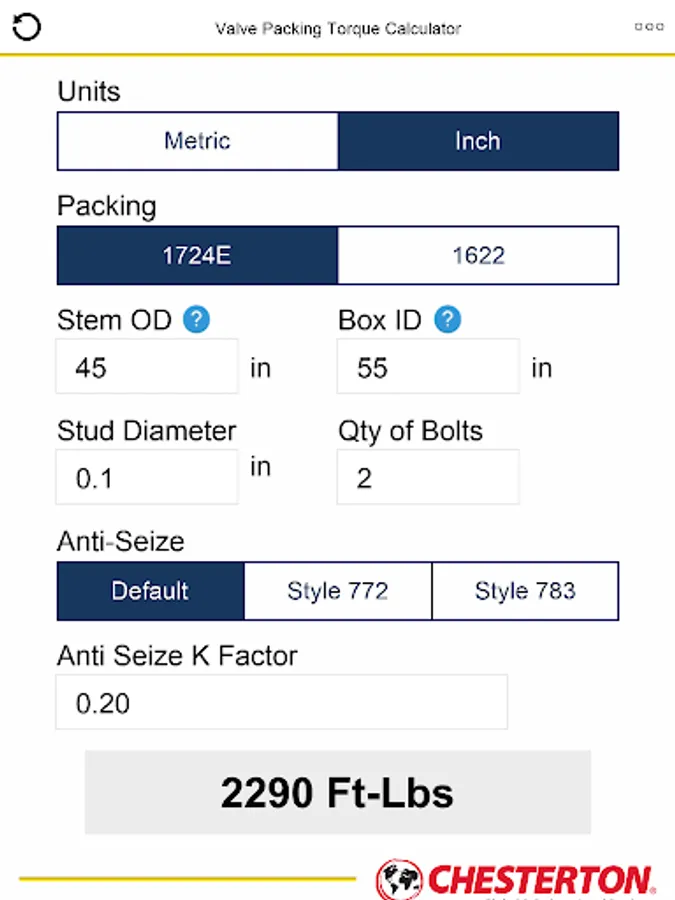Switch units to Metric
The height and width of the screenshot is (900, 675).
pos(197,141)
